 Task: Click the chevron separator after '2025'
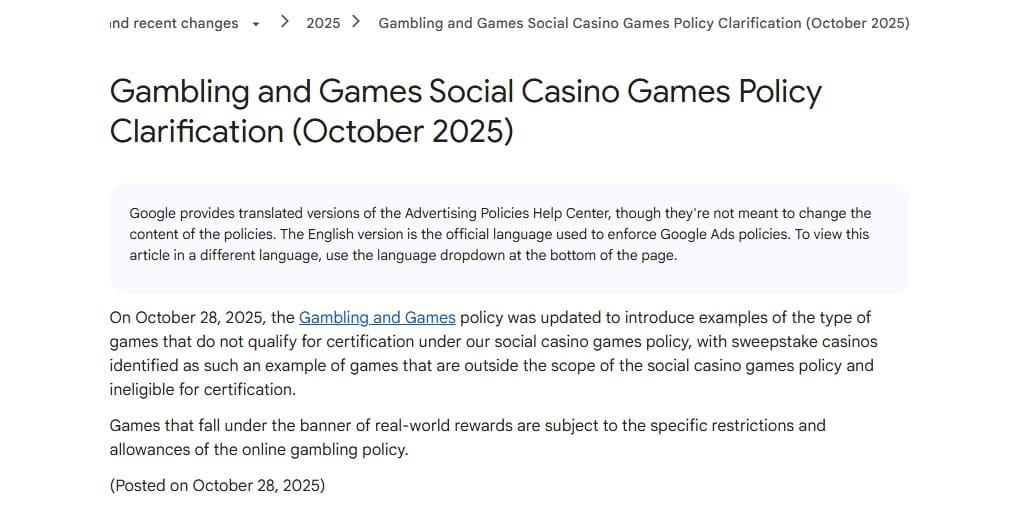tap(356, 22)
